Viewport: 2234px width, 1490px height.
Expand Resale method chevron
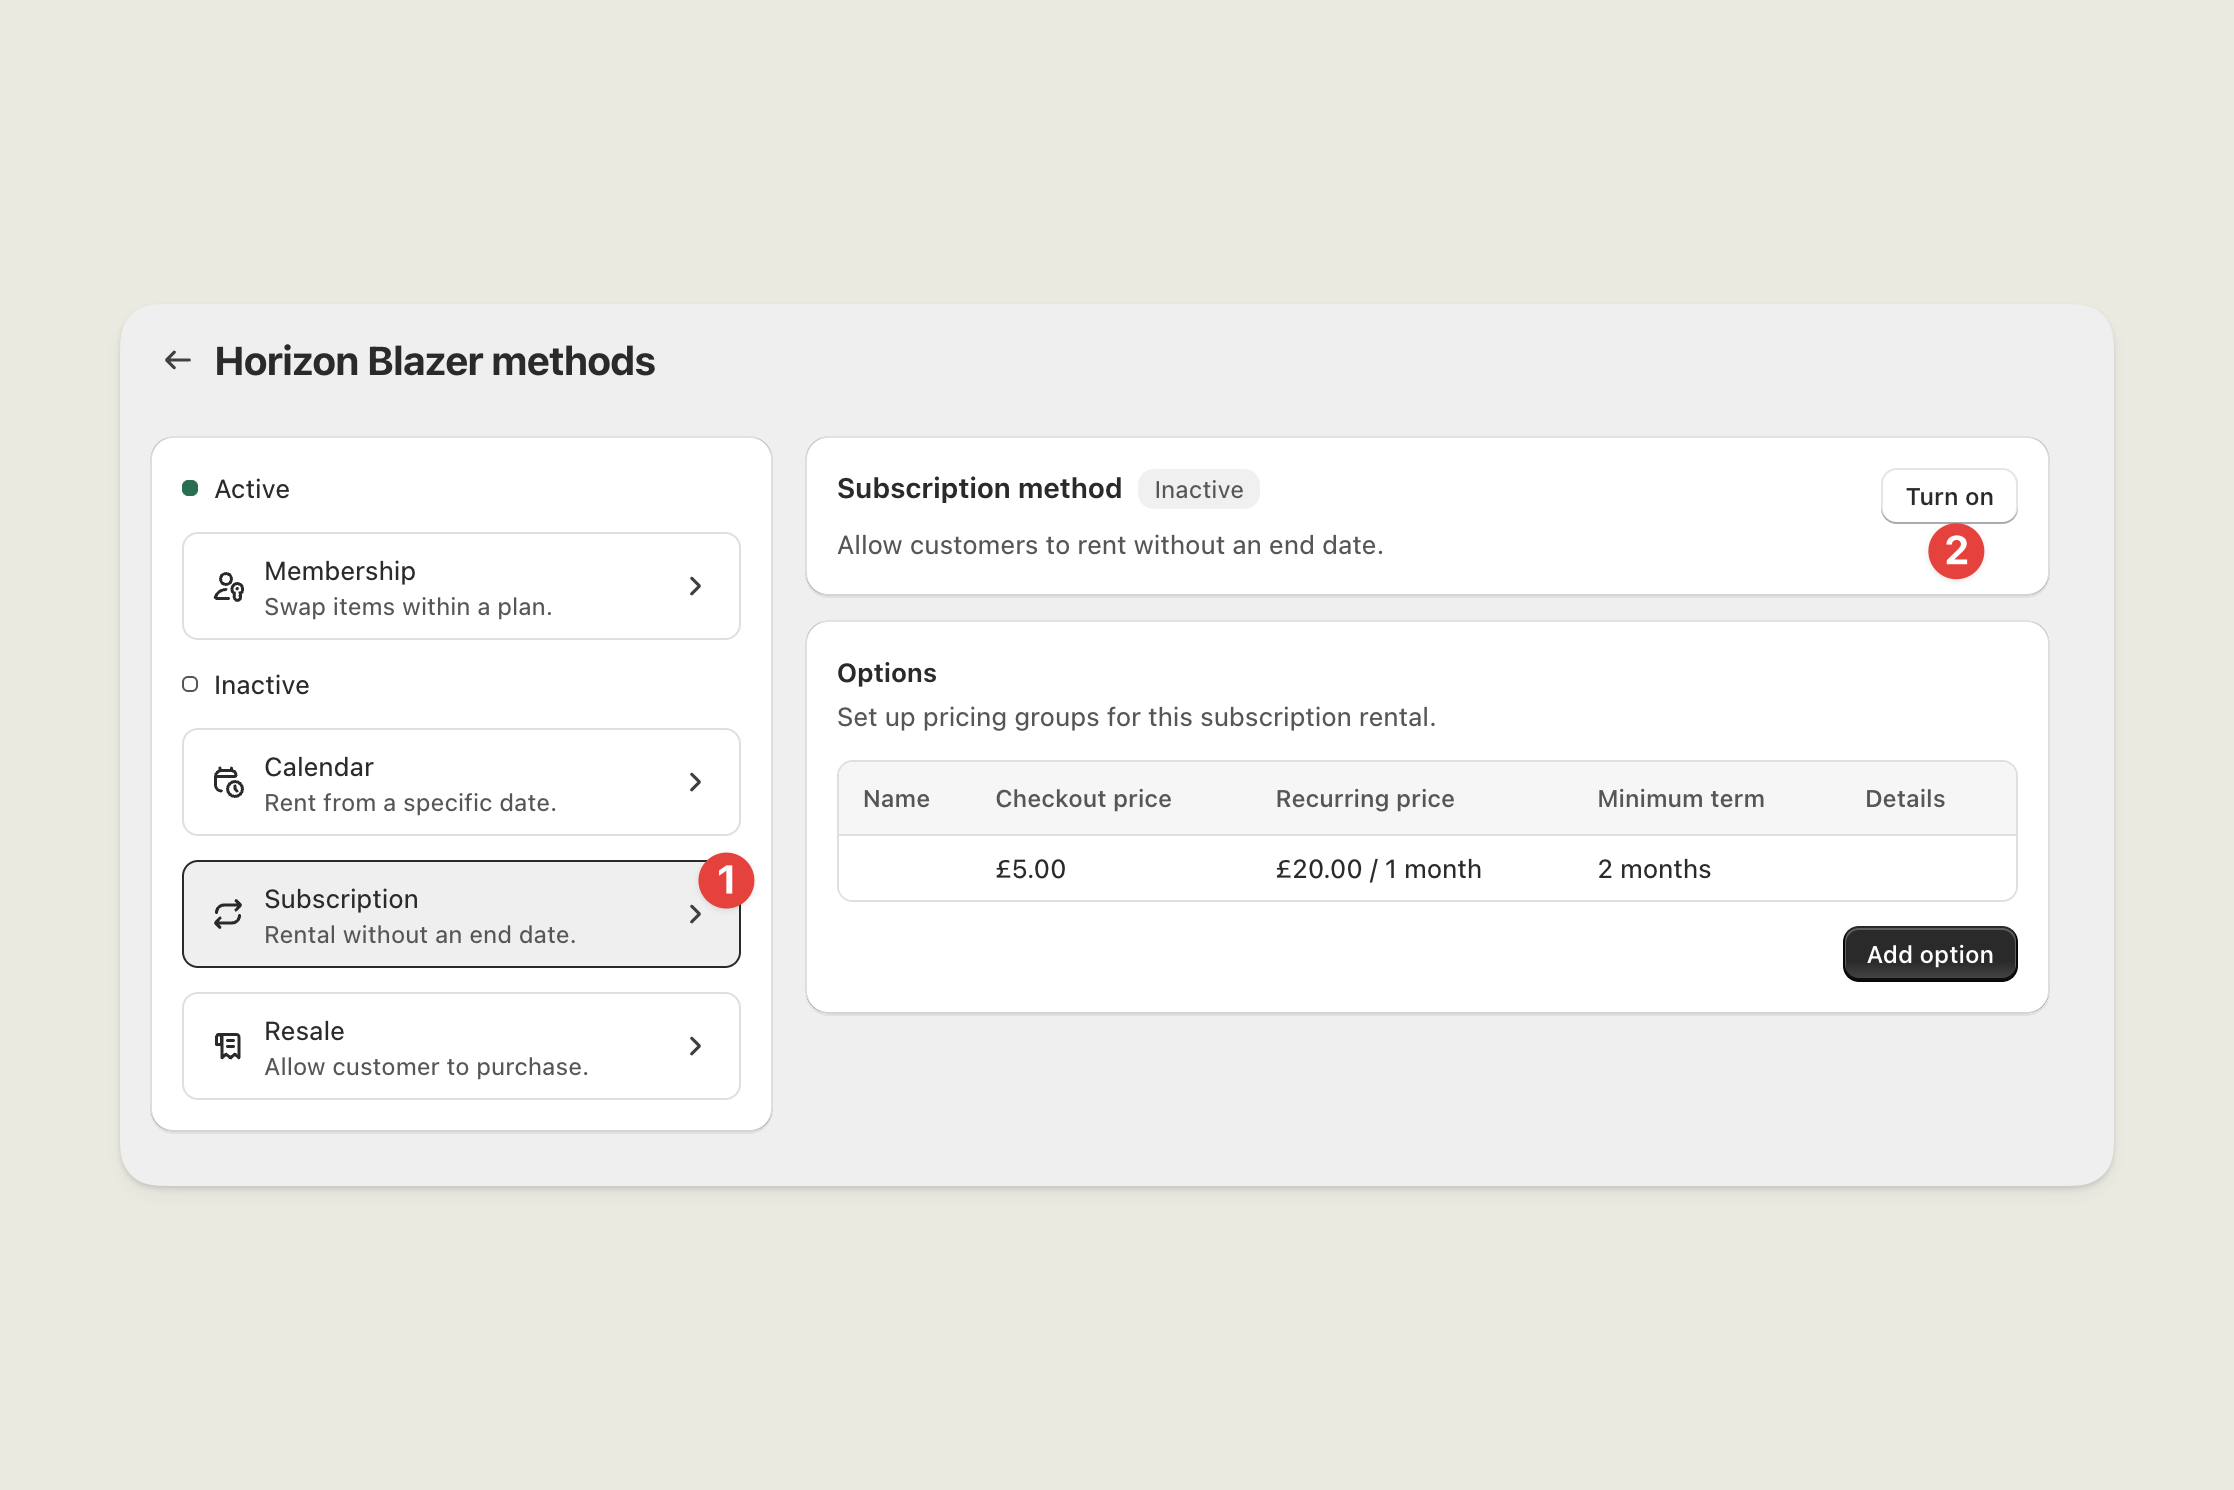[696, 1046]
